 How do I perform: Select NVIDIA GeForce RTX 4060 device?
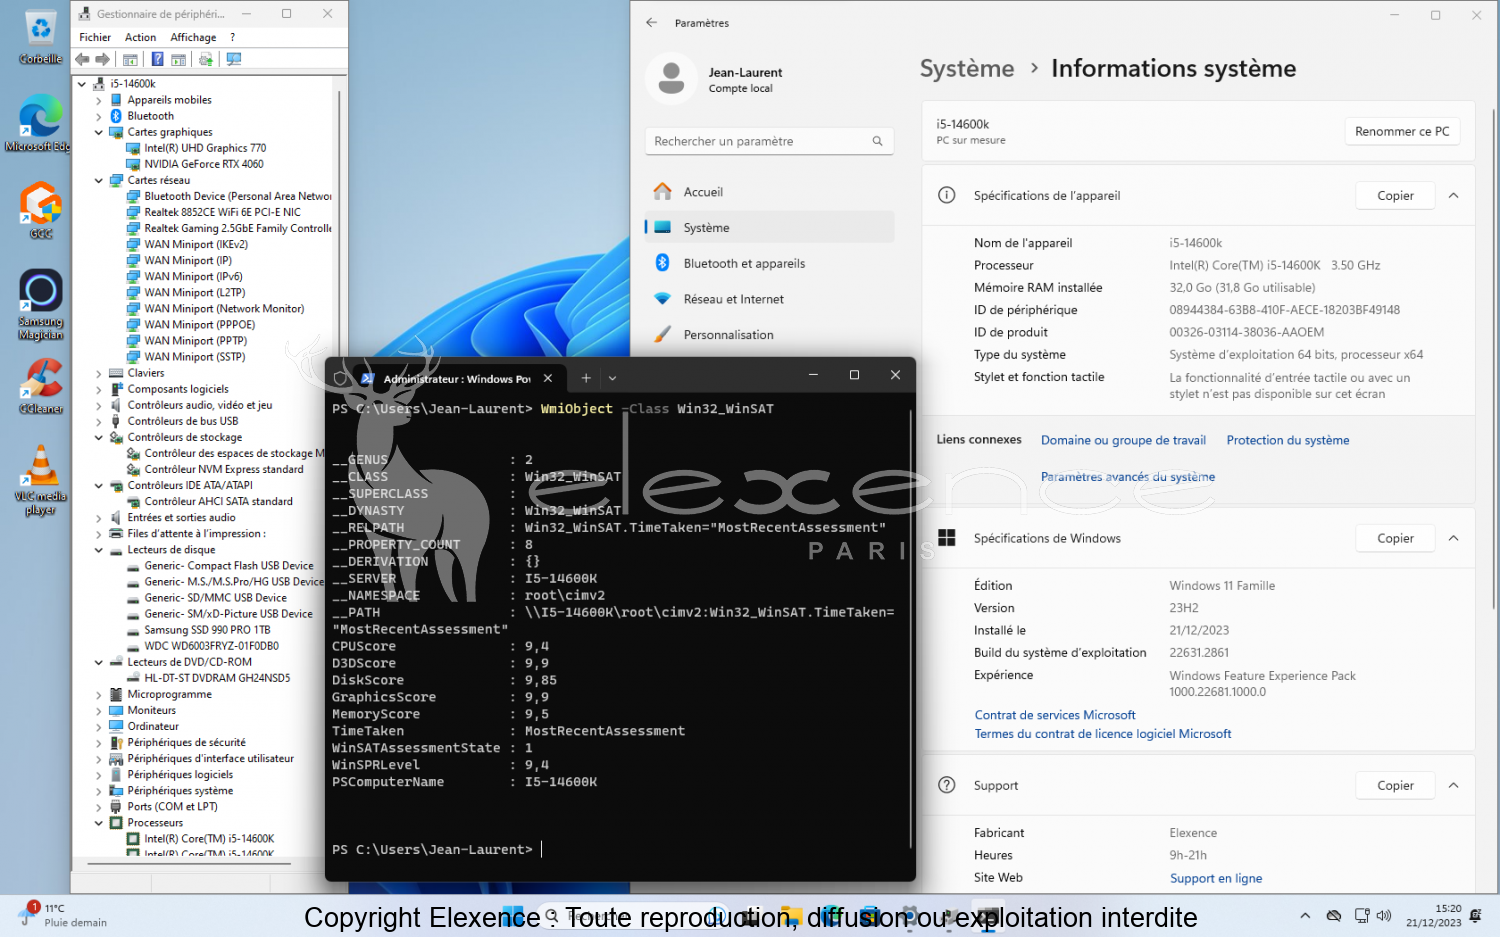click(204, 164)
